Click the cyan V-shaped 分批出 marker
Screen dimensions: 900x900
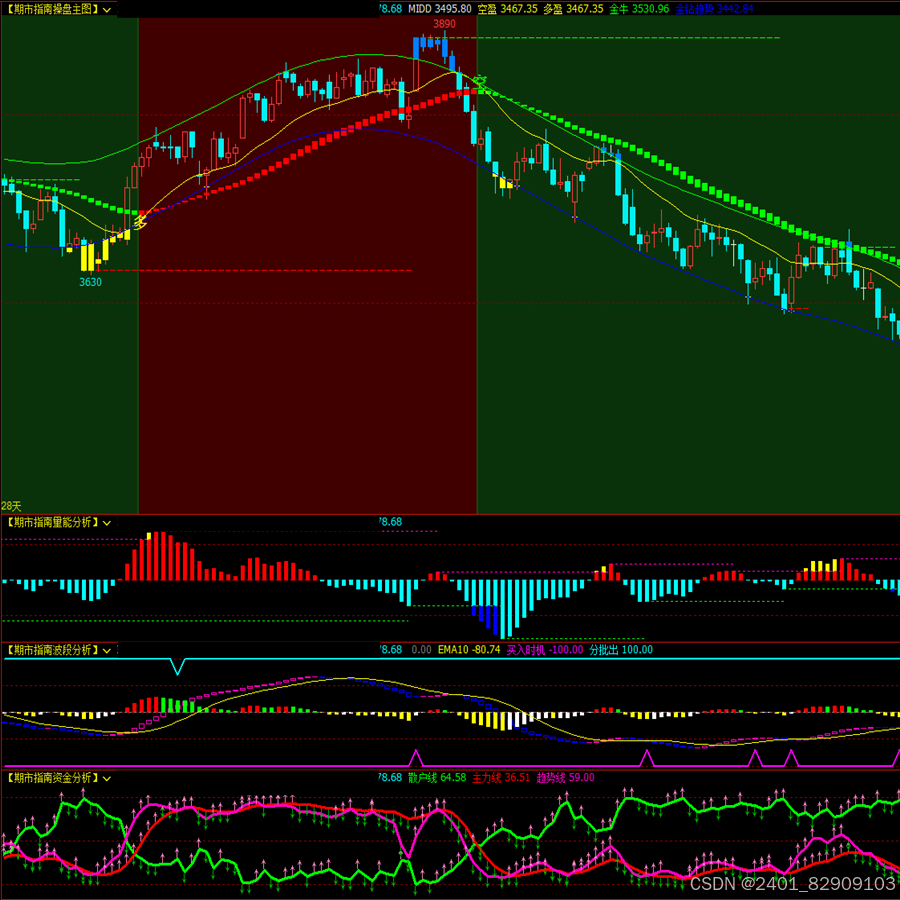[x=178, y=666]
